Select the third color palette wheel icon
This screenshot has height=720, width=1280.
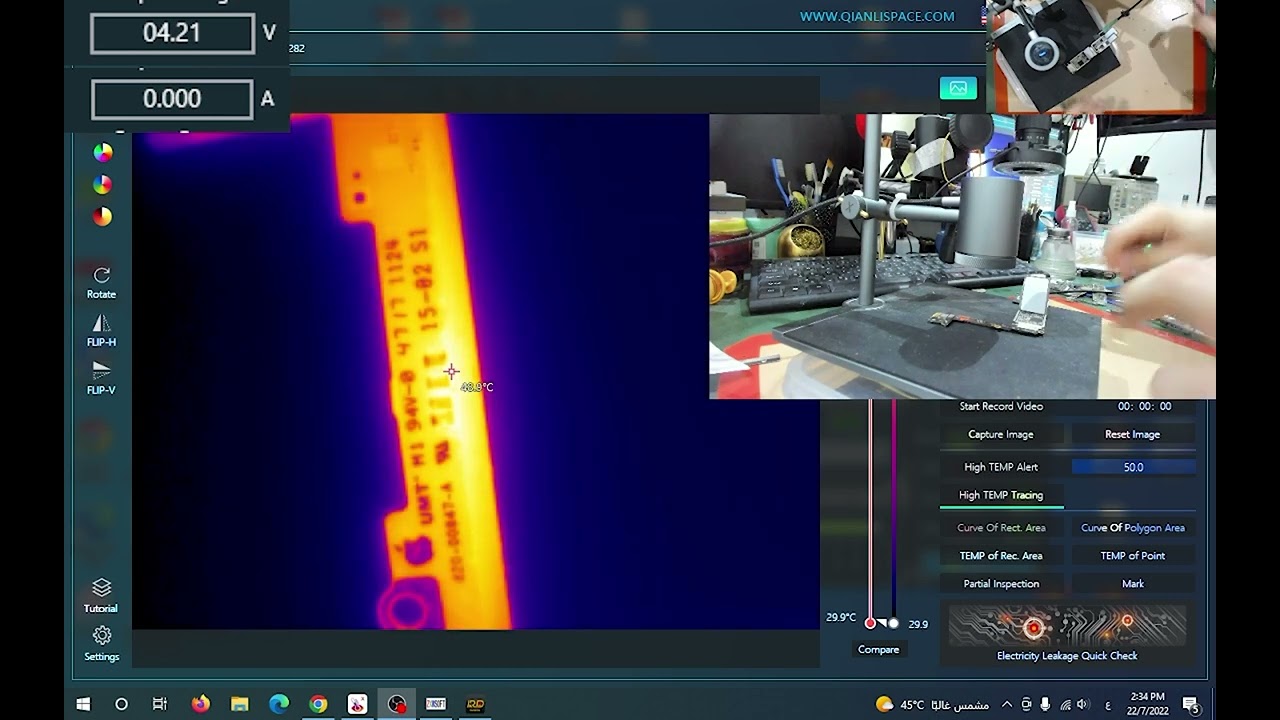102,217
